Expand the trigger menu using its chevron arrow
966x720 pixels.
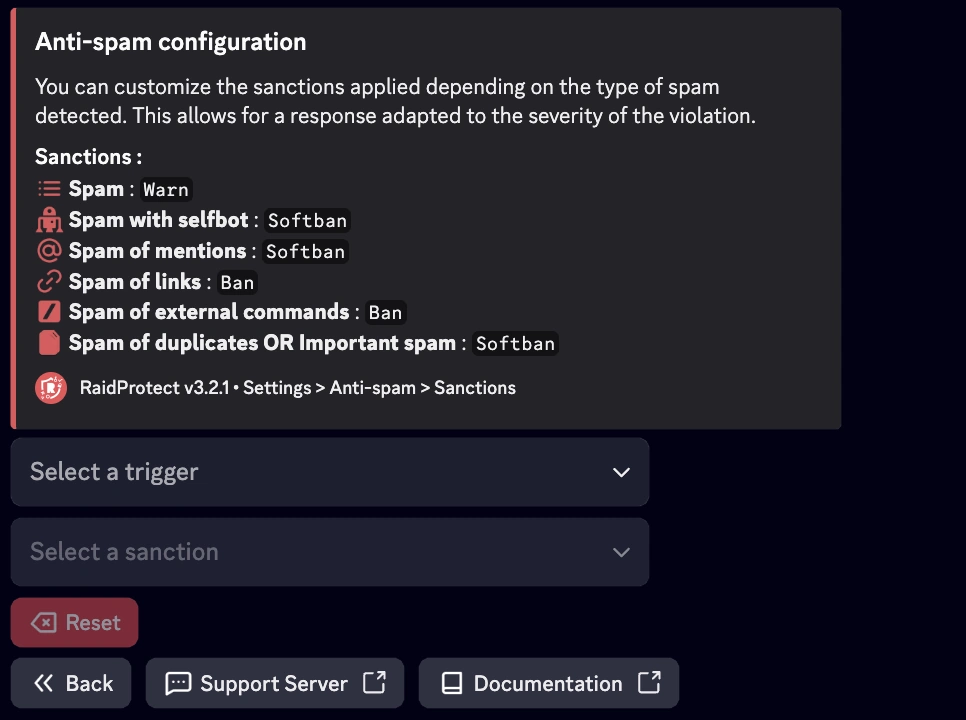(621, 472)
